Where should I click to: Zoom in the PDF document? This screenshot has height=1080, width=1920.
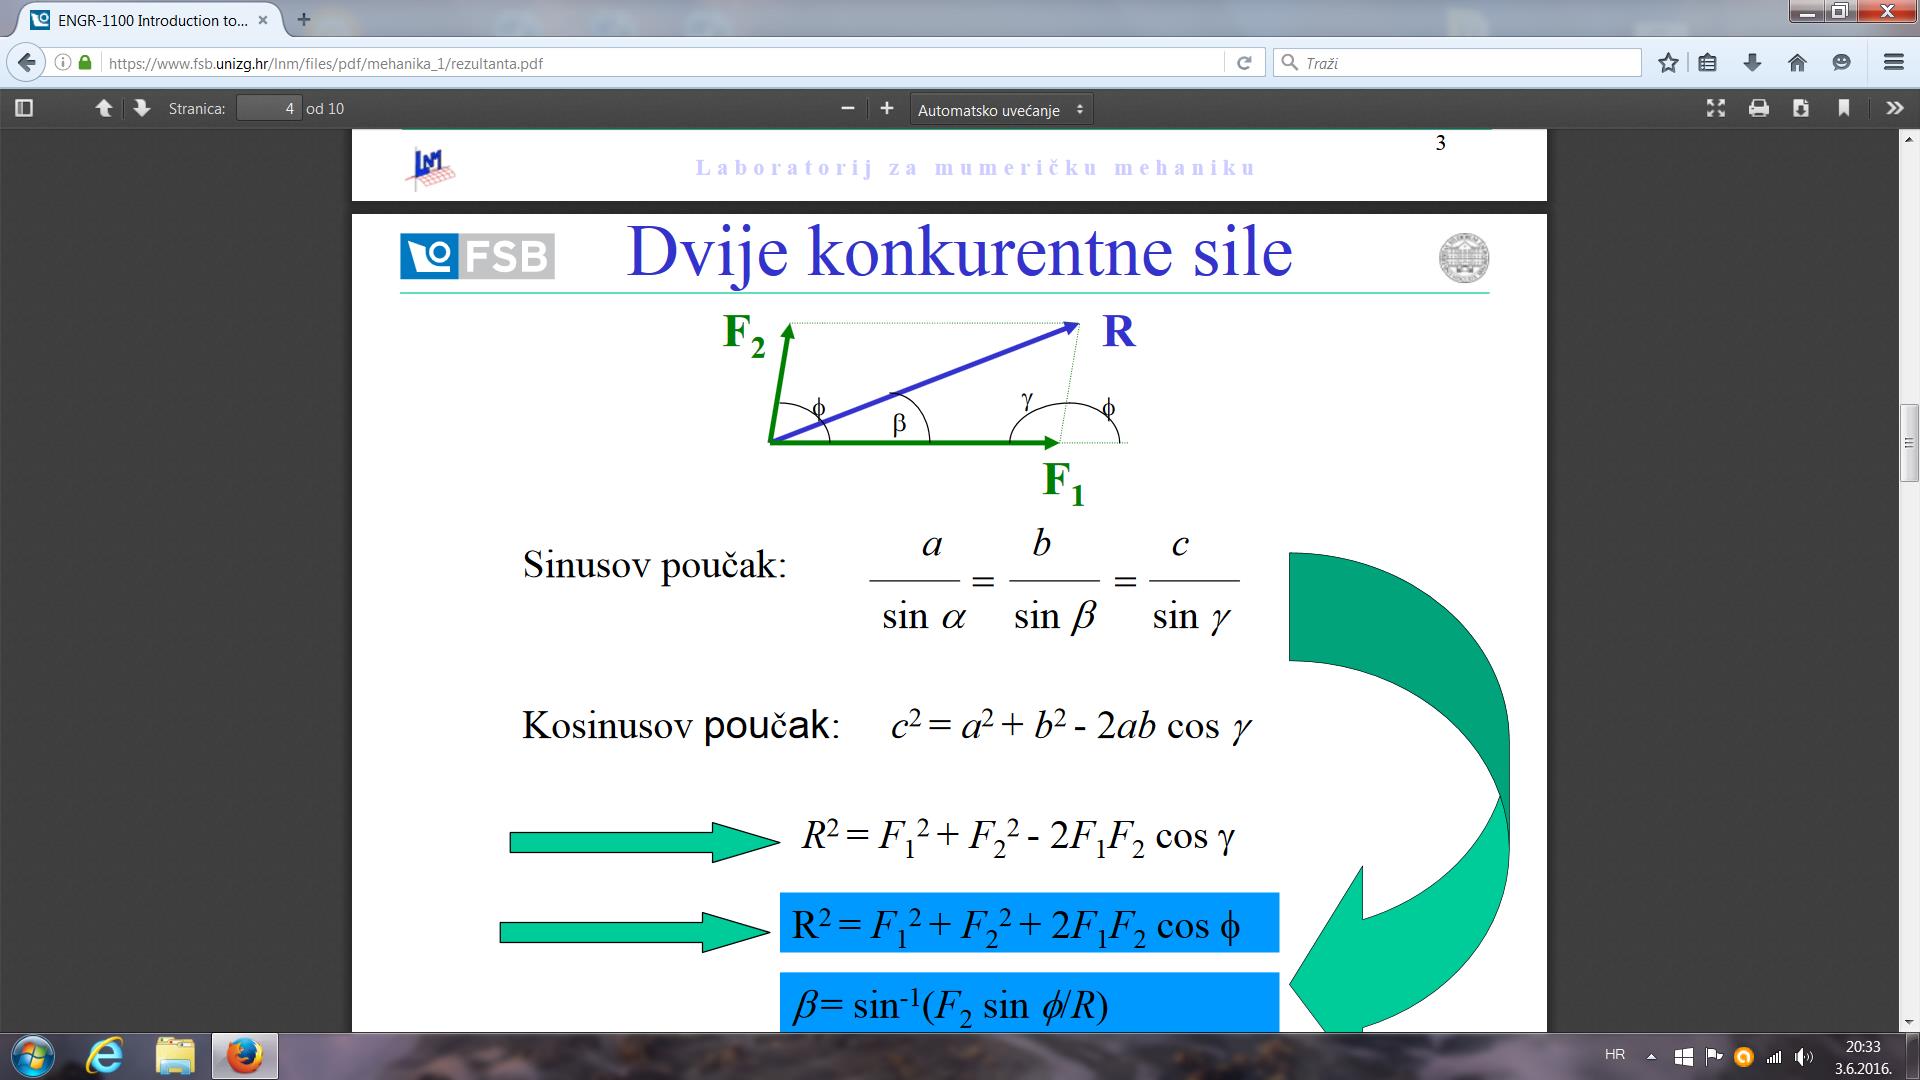coord(886,108)
